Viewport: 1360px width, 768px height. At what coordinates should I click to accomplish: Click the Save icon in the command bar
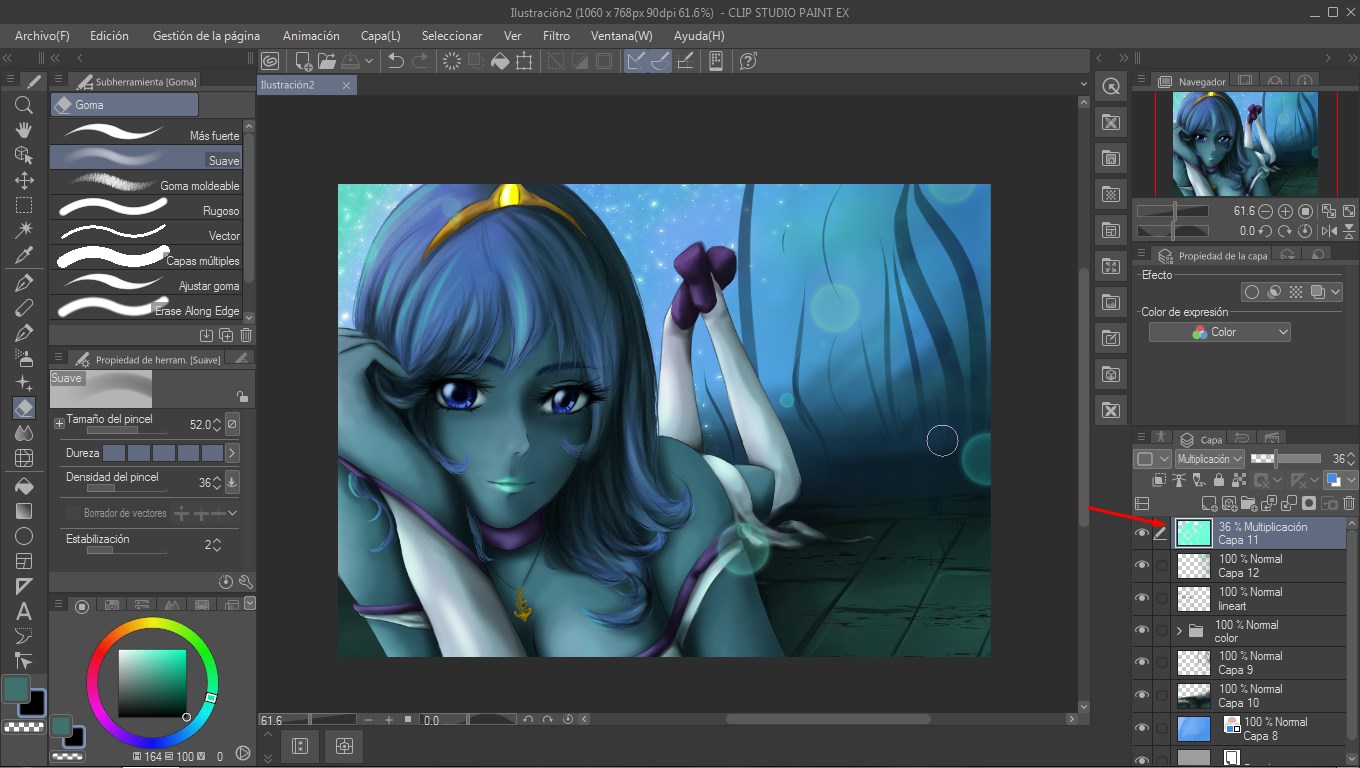351,61
